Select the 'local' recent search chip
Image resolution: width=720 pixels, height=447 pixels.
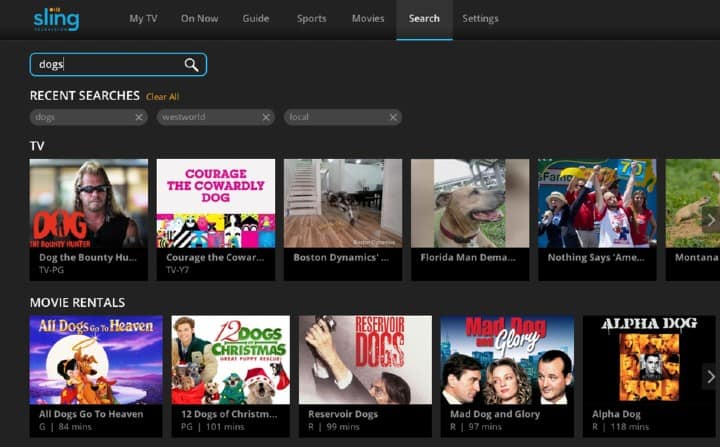click(x=343, y=117)
